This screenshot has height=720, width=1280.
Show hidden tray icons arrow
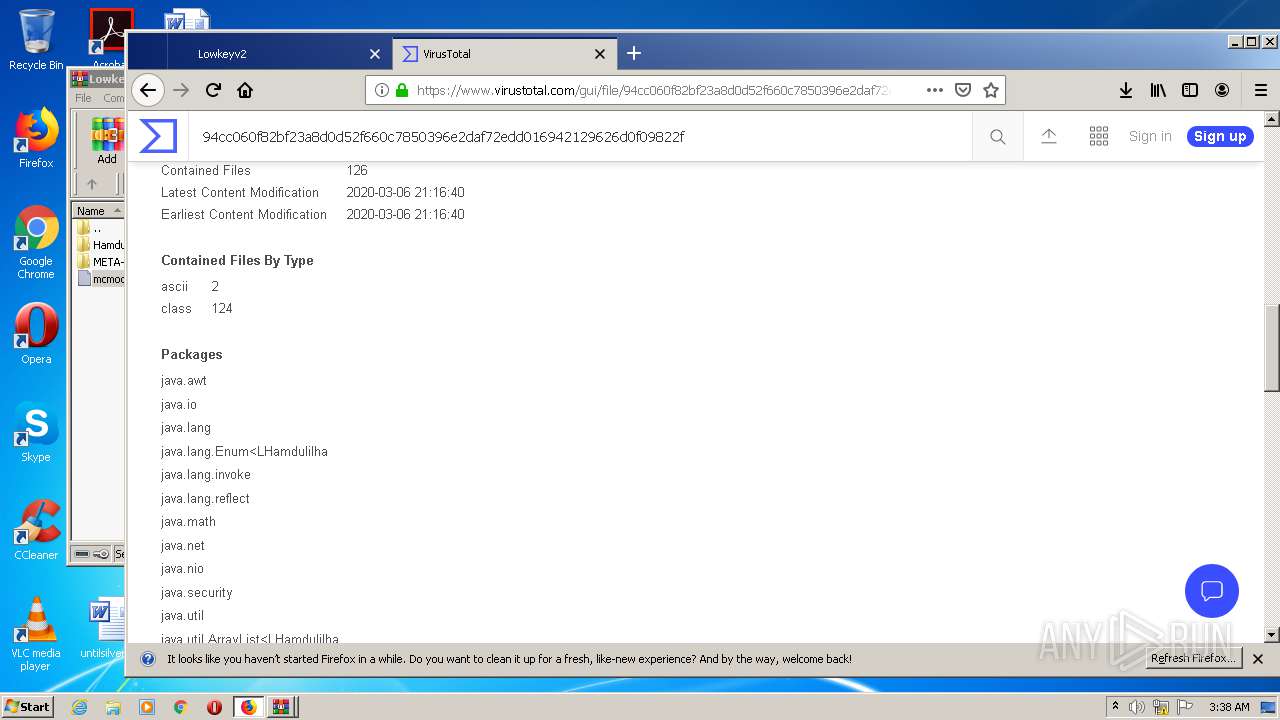point(1115,707)
